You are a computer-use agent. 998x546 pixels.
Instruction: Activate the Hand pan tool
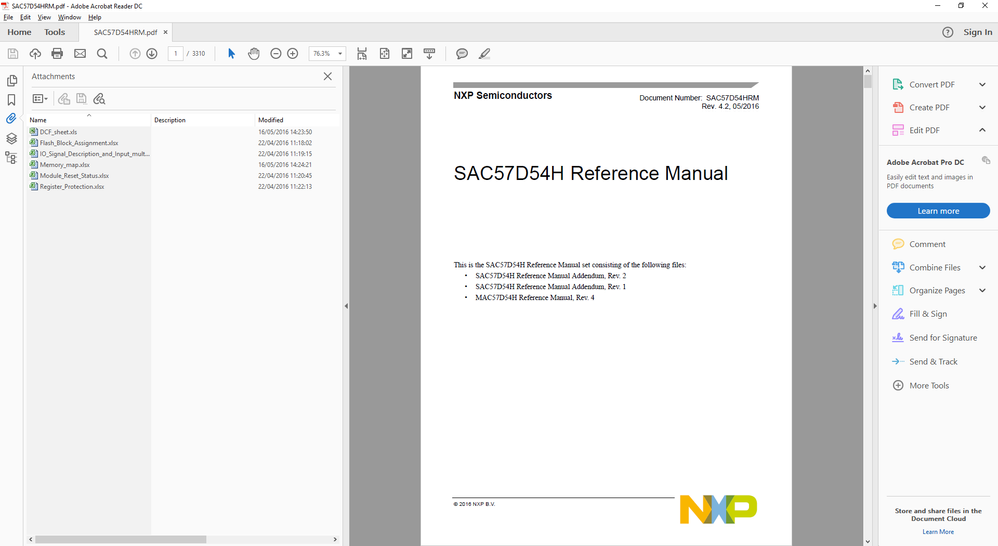253,54
